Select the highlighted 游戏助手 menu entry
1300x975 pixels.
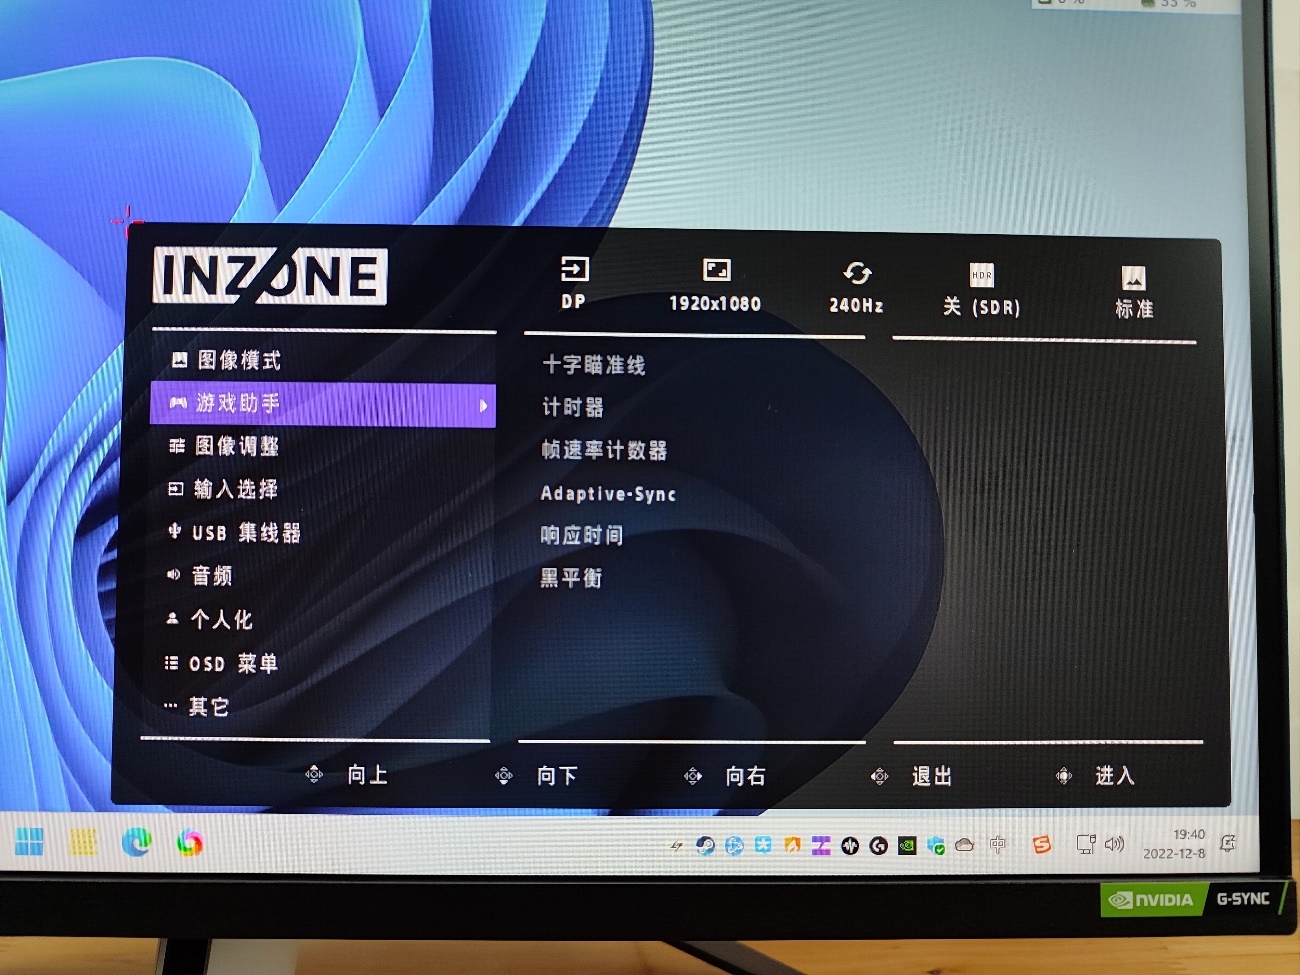[323, 404]
